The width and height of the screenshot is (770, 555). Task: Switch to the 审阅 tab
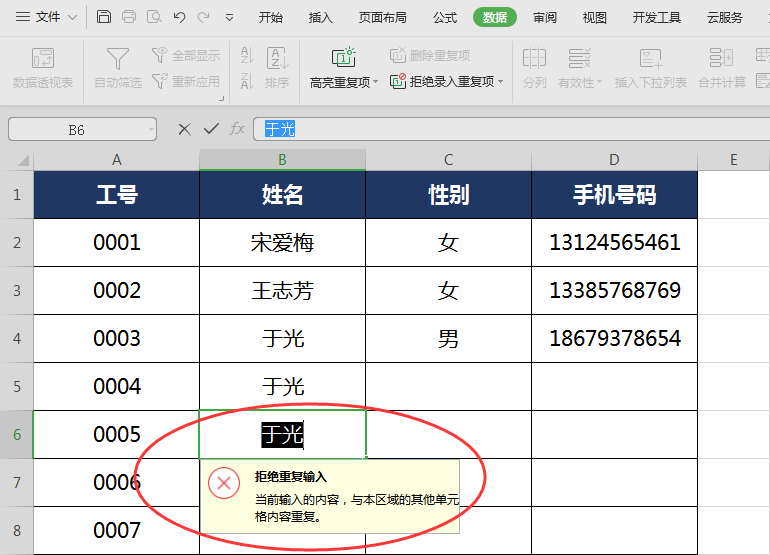point(545,18)
